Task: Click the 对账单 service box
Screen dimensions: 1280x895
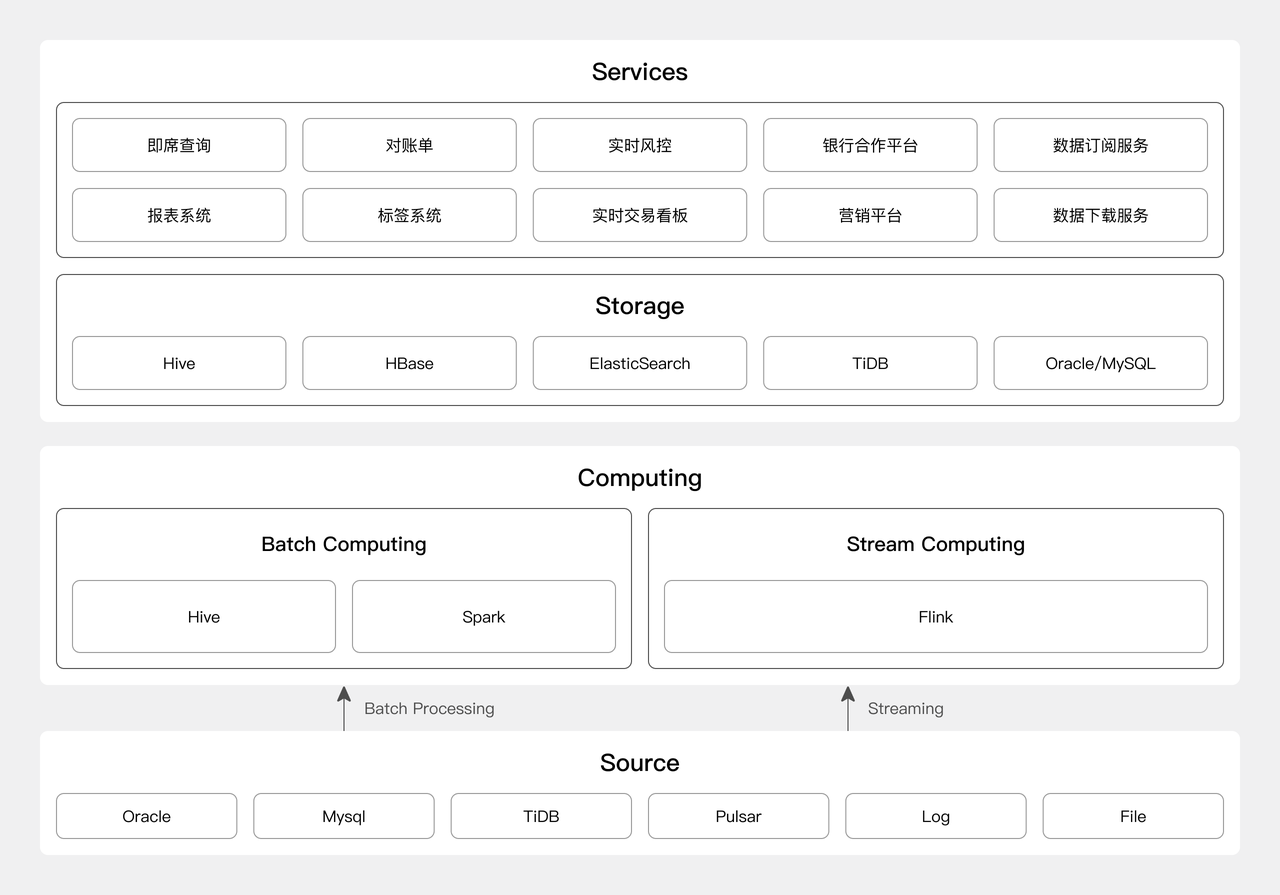Action: [409, 145]
